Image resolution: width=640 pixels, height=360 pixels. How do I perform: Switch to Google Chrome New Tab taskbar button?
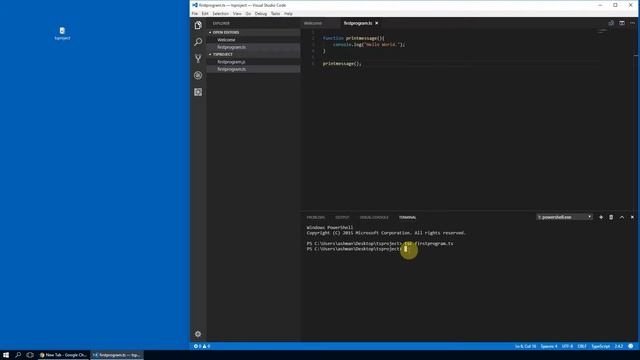tap(63, 355)
